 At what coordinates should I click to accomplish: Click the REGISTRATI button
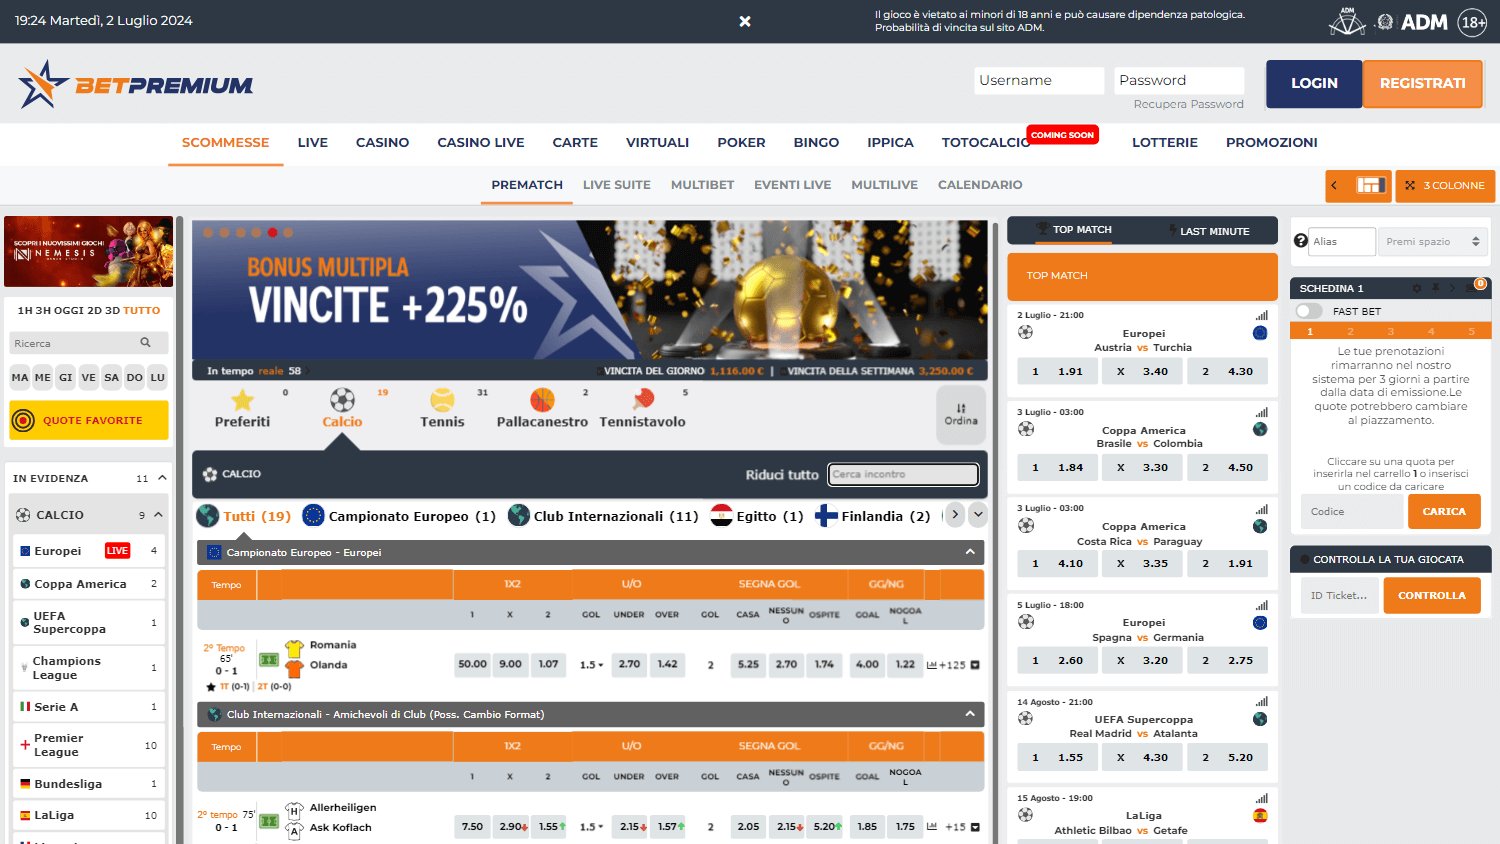pyautogui.click(x=1423, y=84)
